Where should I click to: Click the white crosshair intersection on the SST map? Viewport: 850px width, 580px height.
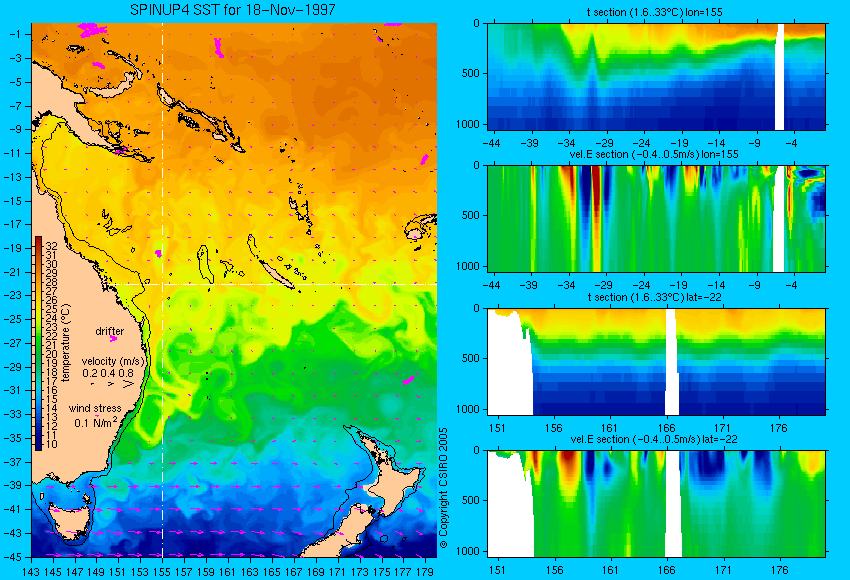pyautogui.click(x=162, y=284)
